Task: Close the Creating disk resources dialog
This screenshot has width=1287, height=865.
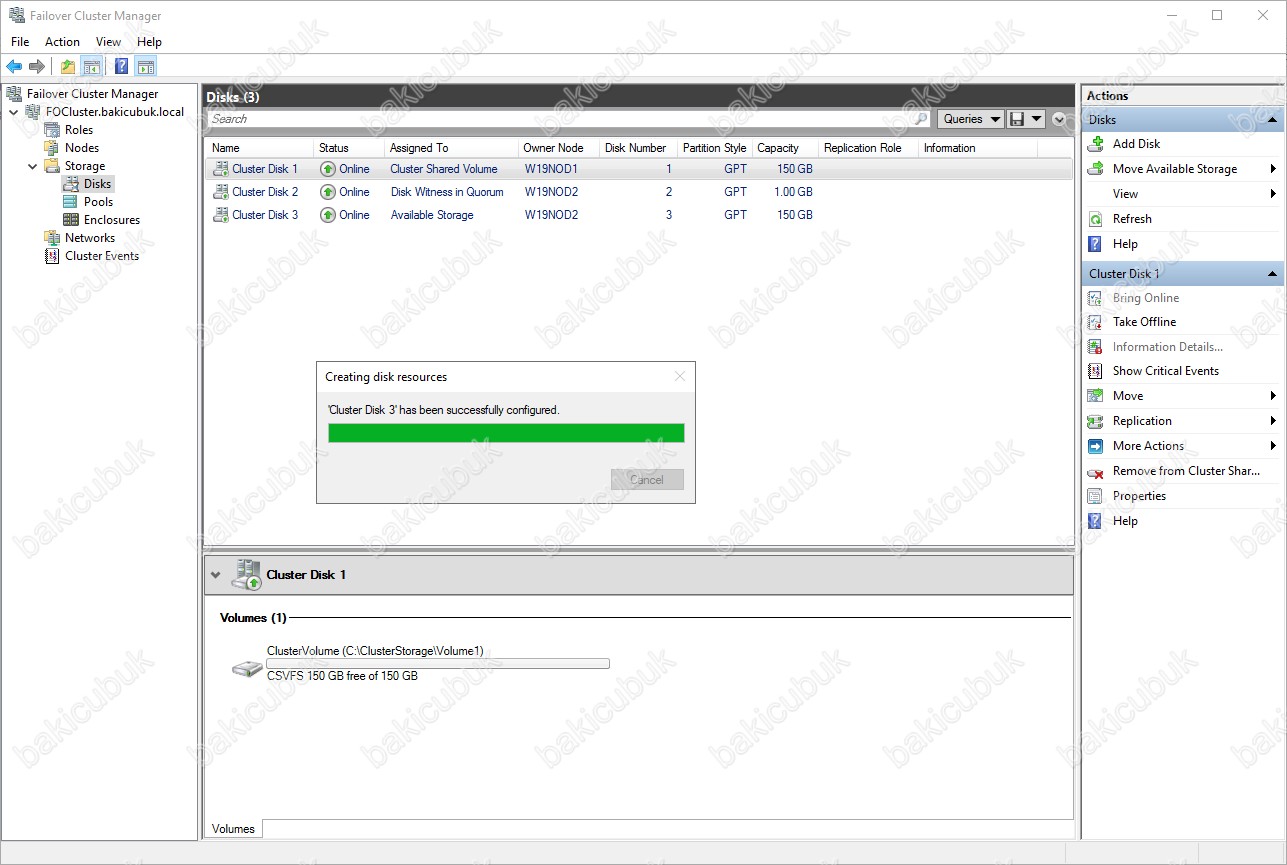Action: coord(680,377)
